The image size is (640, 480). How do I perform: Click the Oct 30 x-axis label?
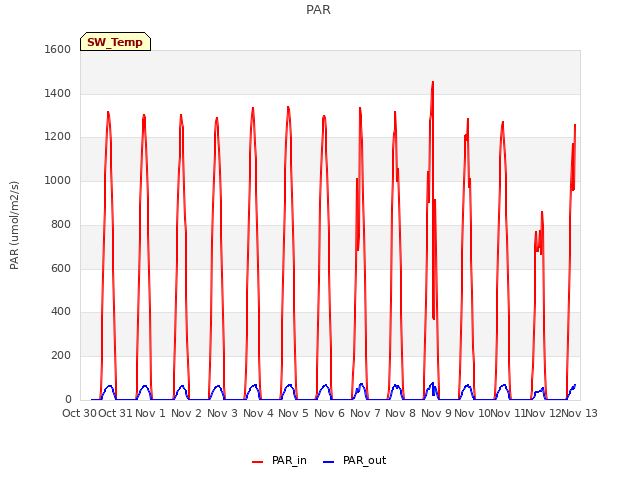point(80,413)
